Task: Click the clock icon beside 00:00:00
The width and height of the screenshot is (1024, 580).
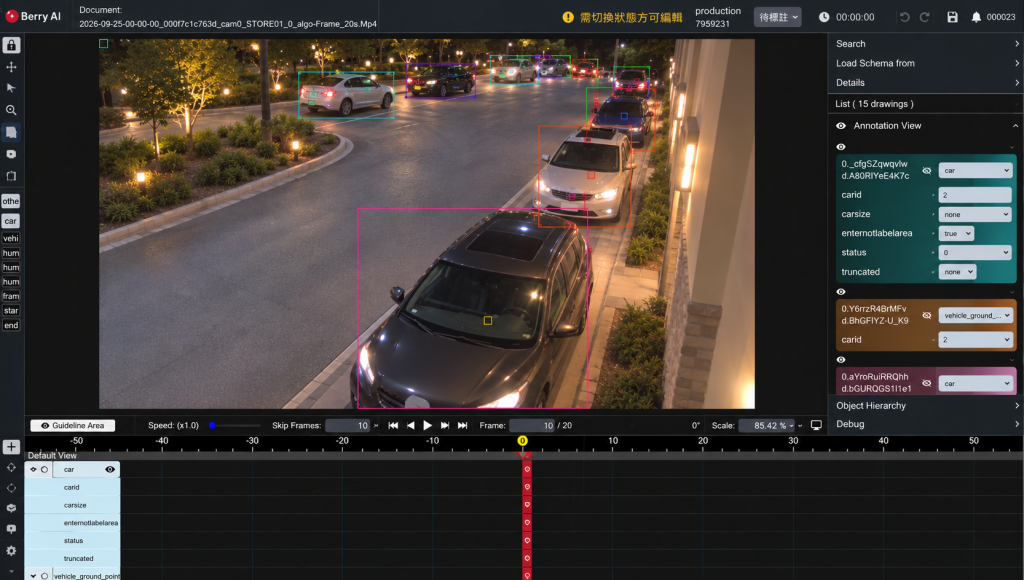Action: pos(824,17)
